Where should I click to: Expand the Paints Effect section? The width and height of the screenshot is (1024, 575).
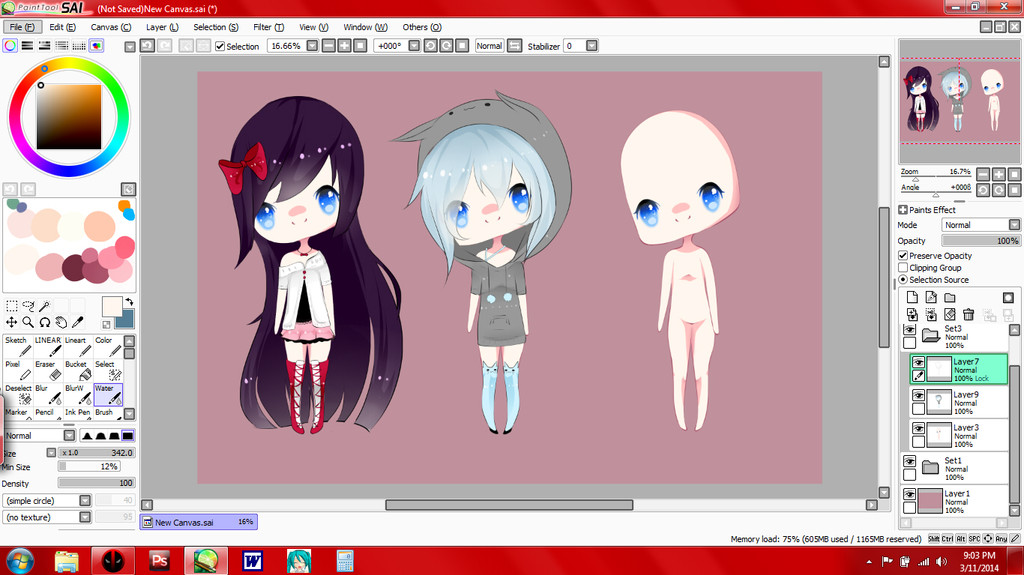(903, 210)
